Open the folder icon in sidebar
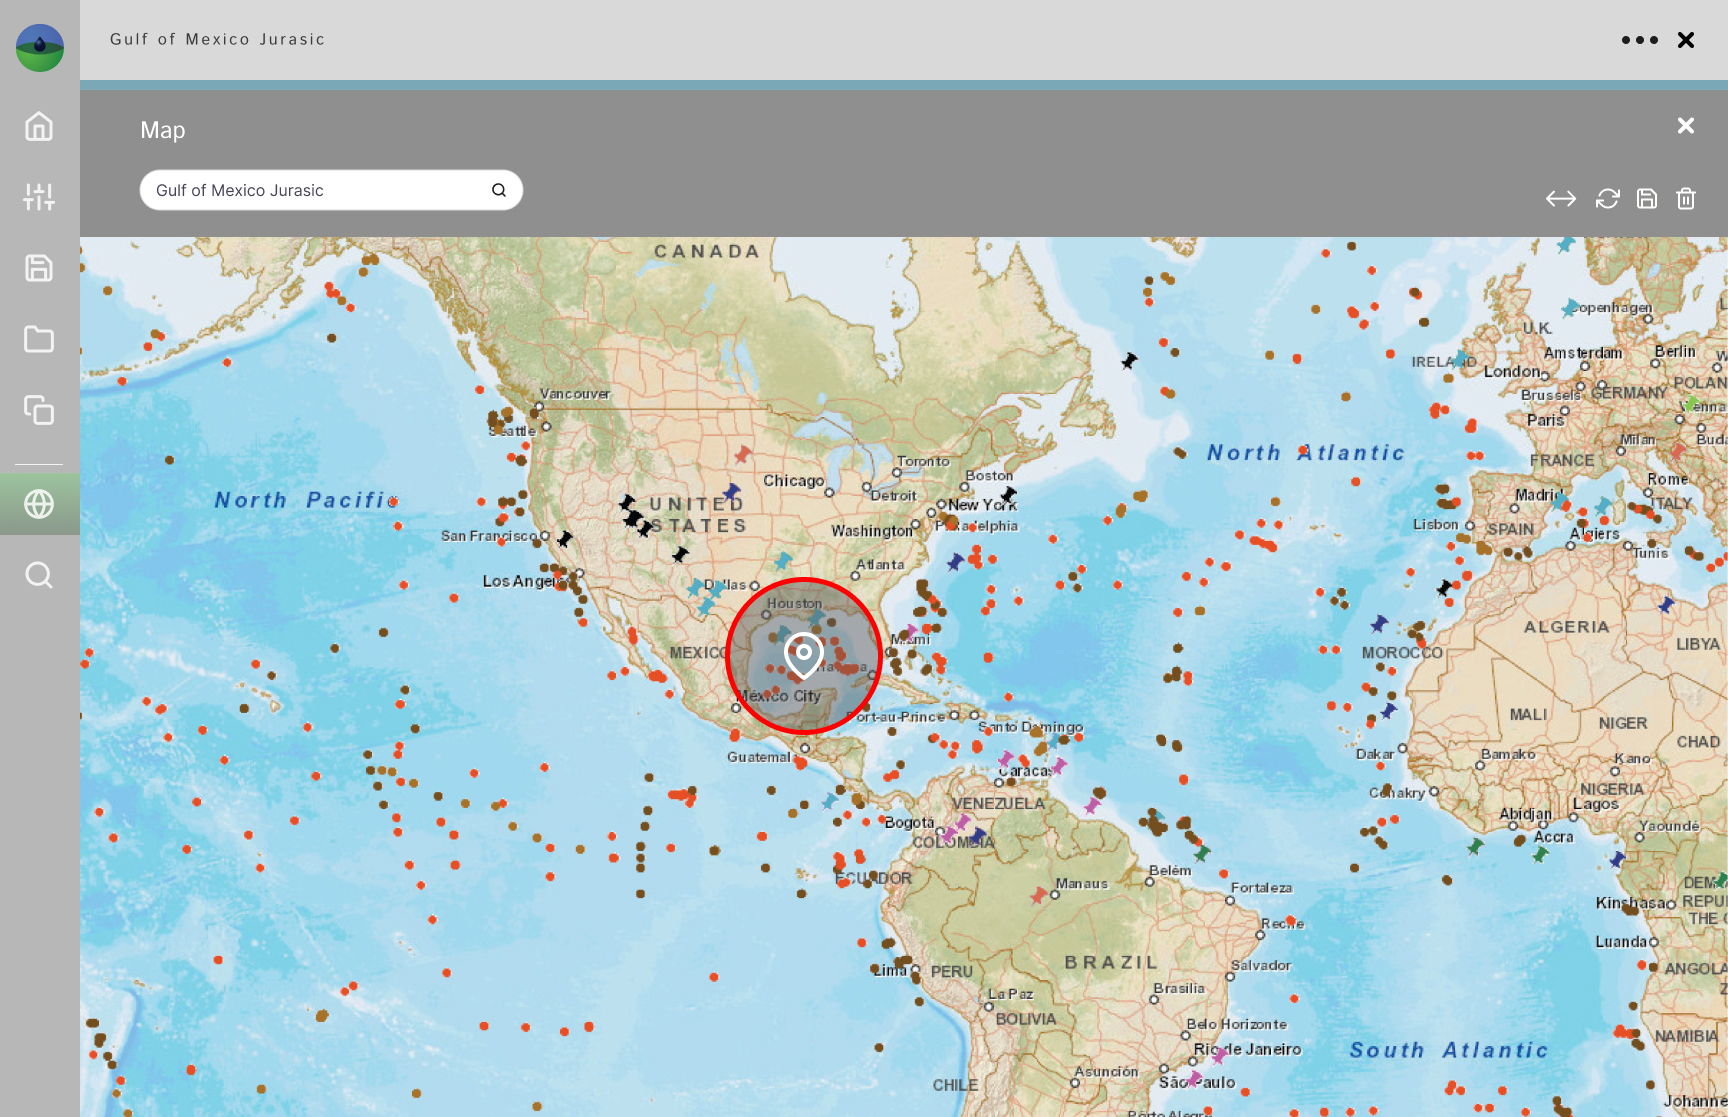This screenshot has width=1728, height=1117. [39, 339]
